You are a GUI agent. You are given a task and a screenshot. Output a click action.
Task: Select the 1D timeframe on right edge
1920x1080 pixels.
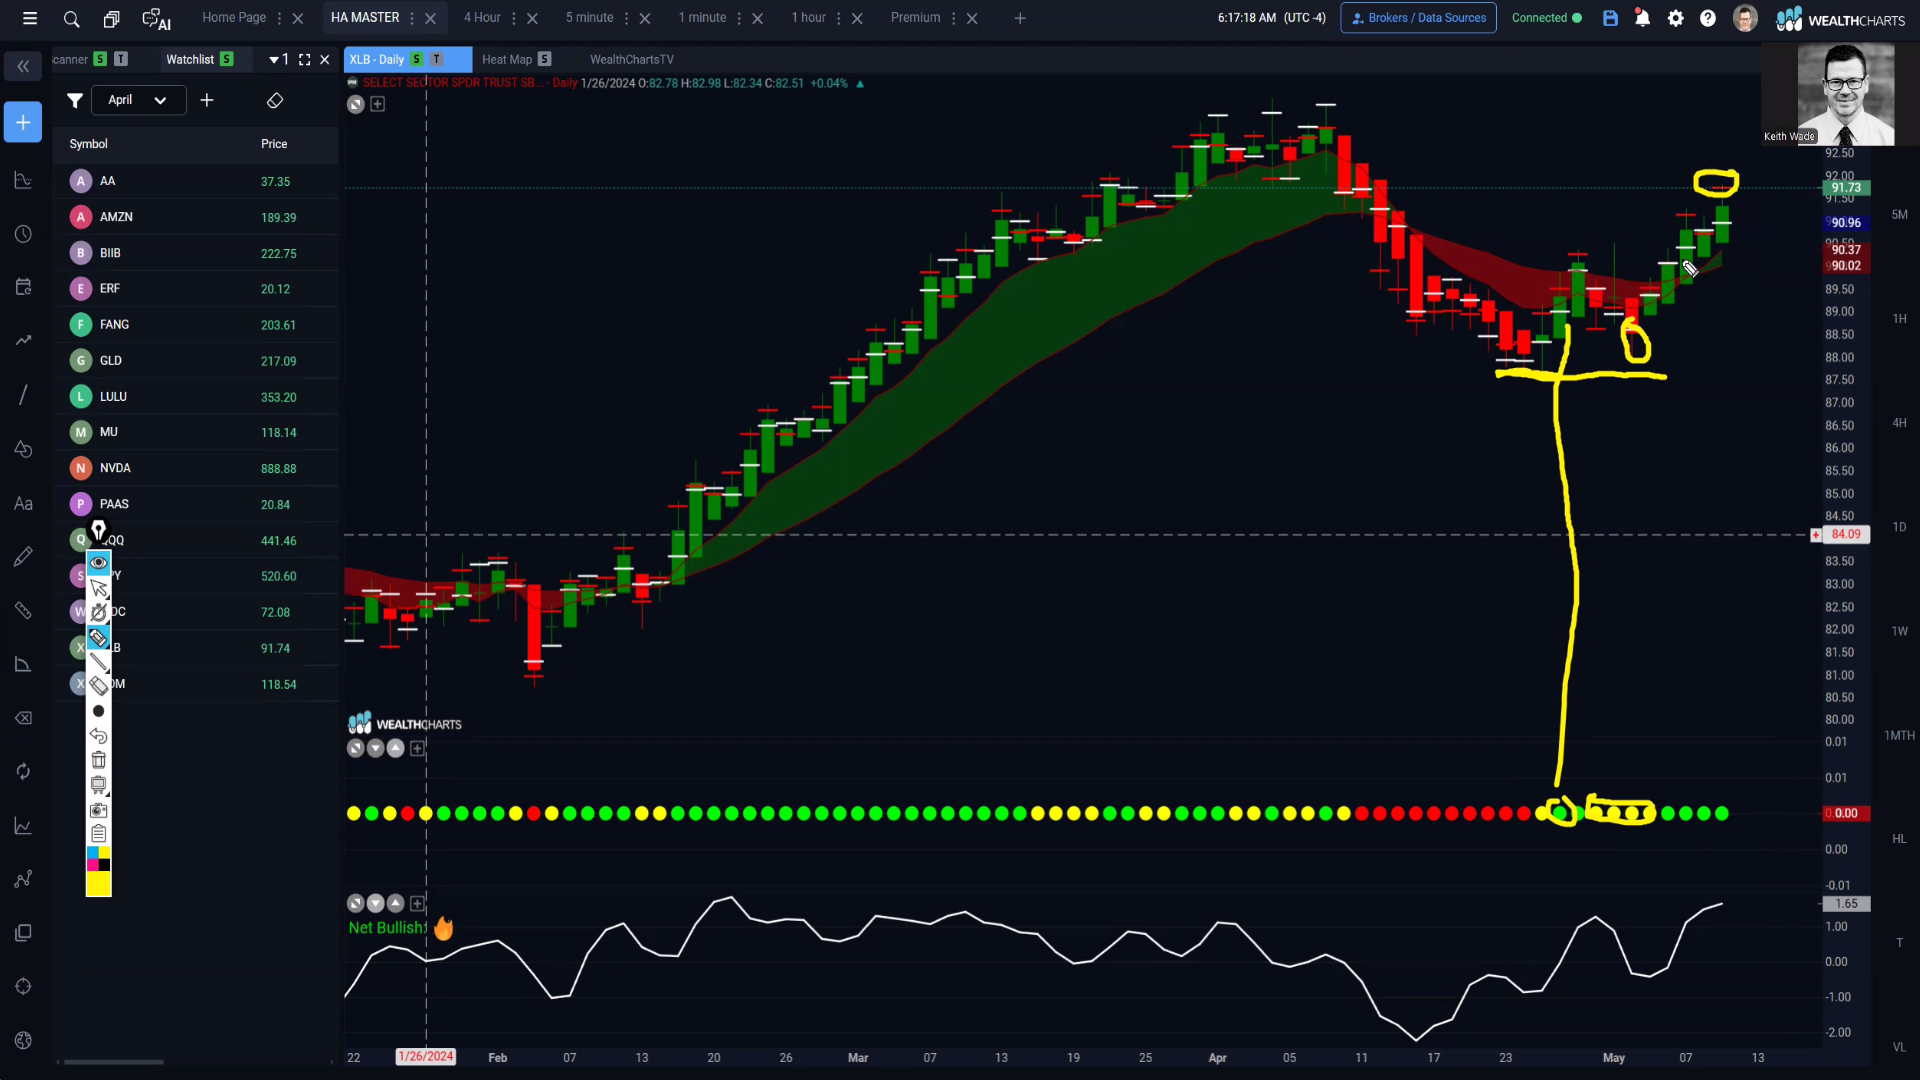[1899, 527]
